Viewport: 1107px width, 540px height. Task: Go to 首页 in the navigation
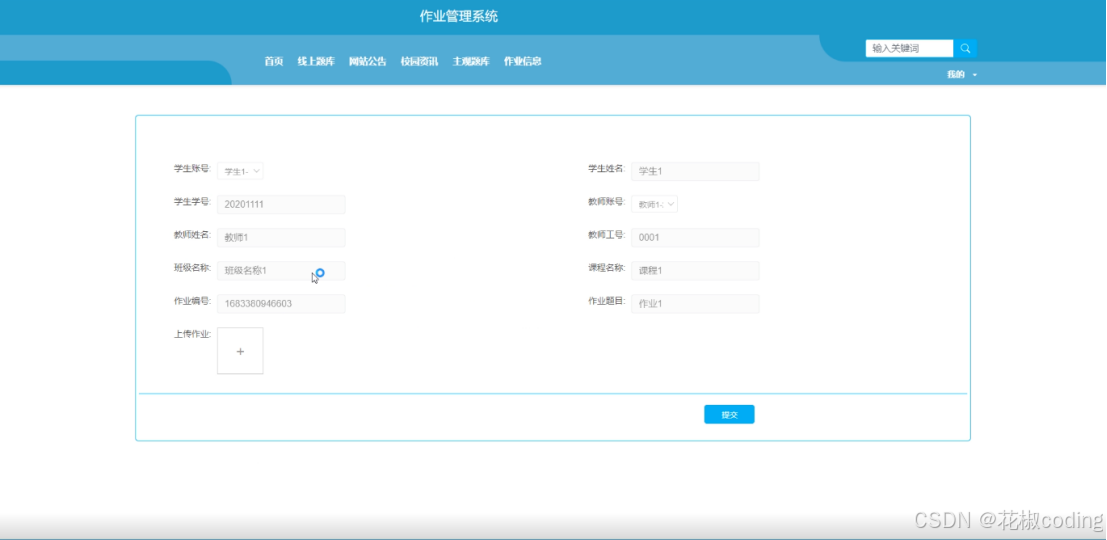click(274, 61)
